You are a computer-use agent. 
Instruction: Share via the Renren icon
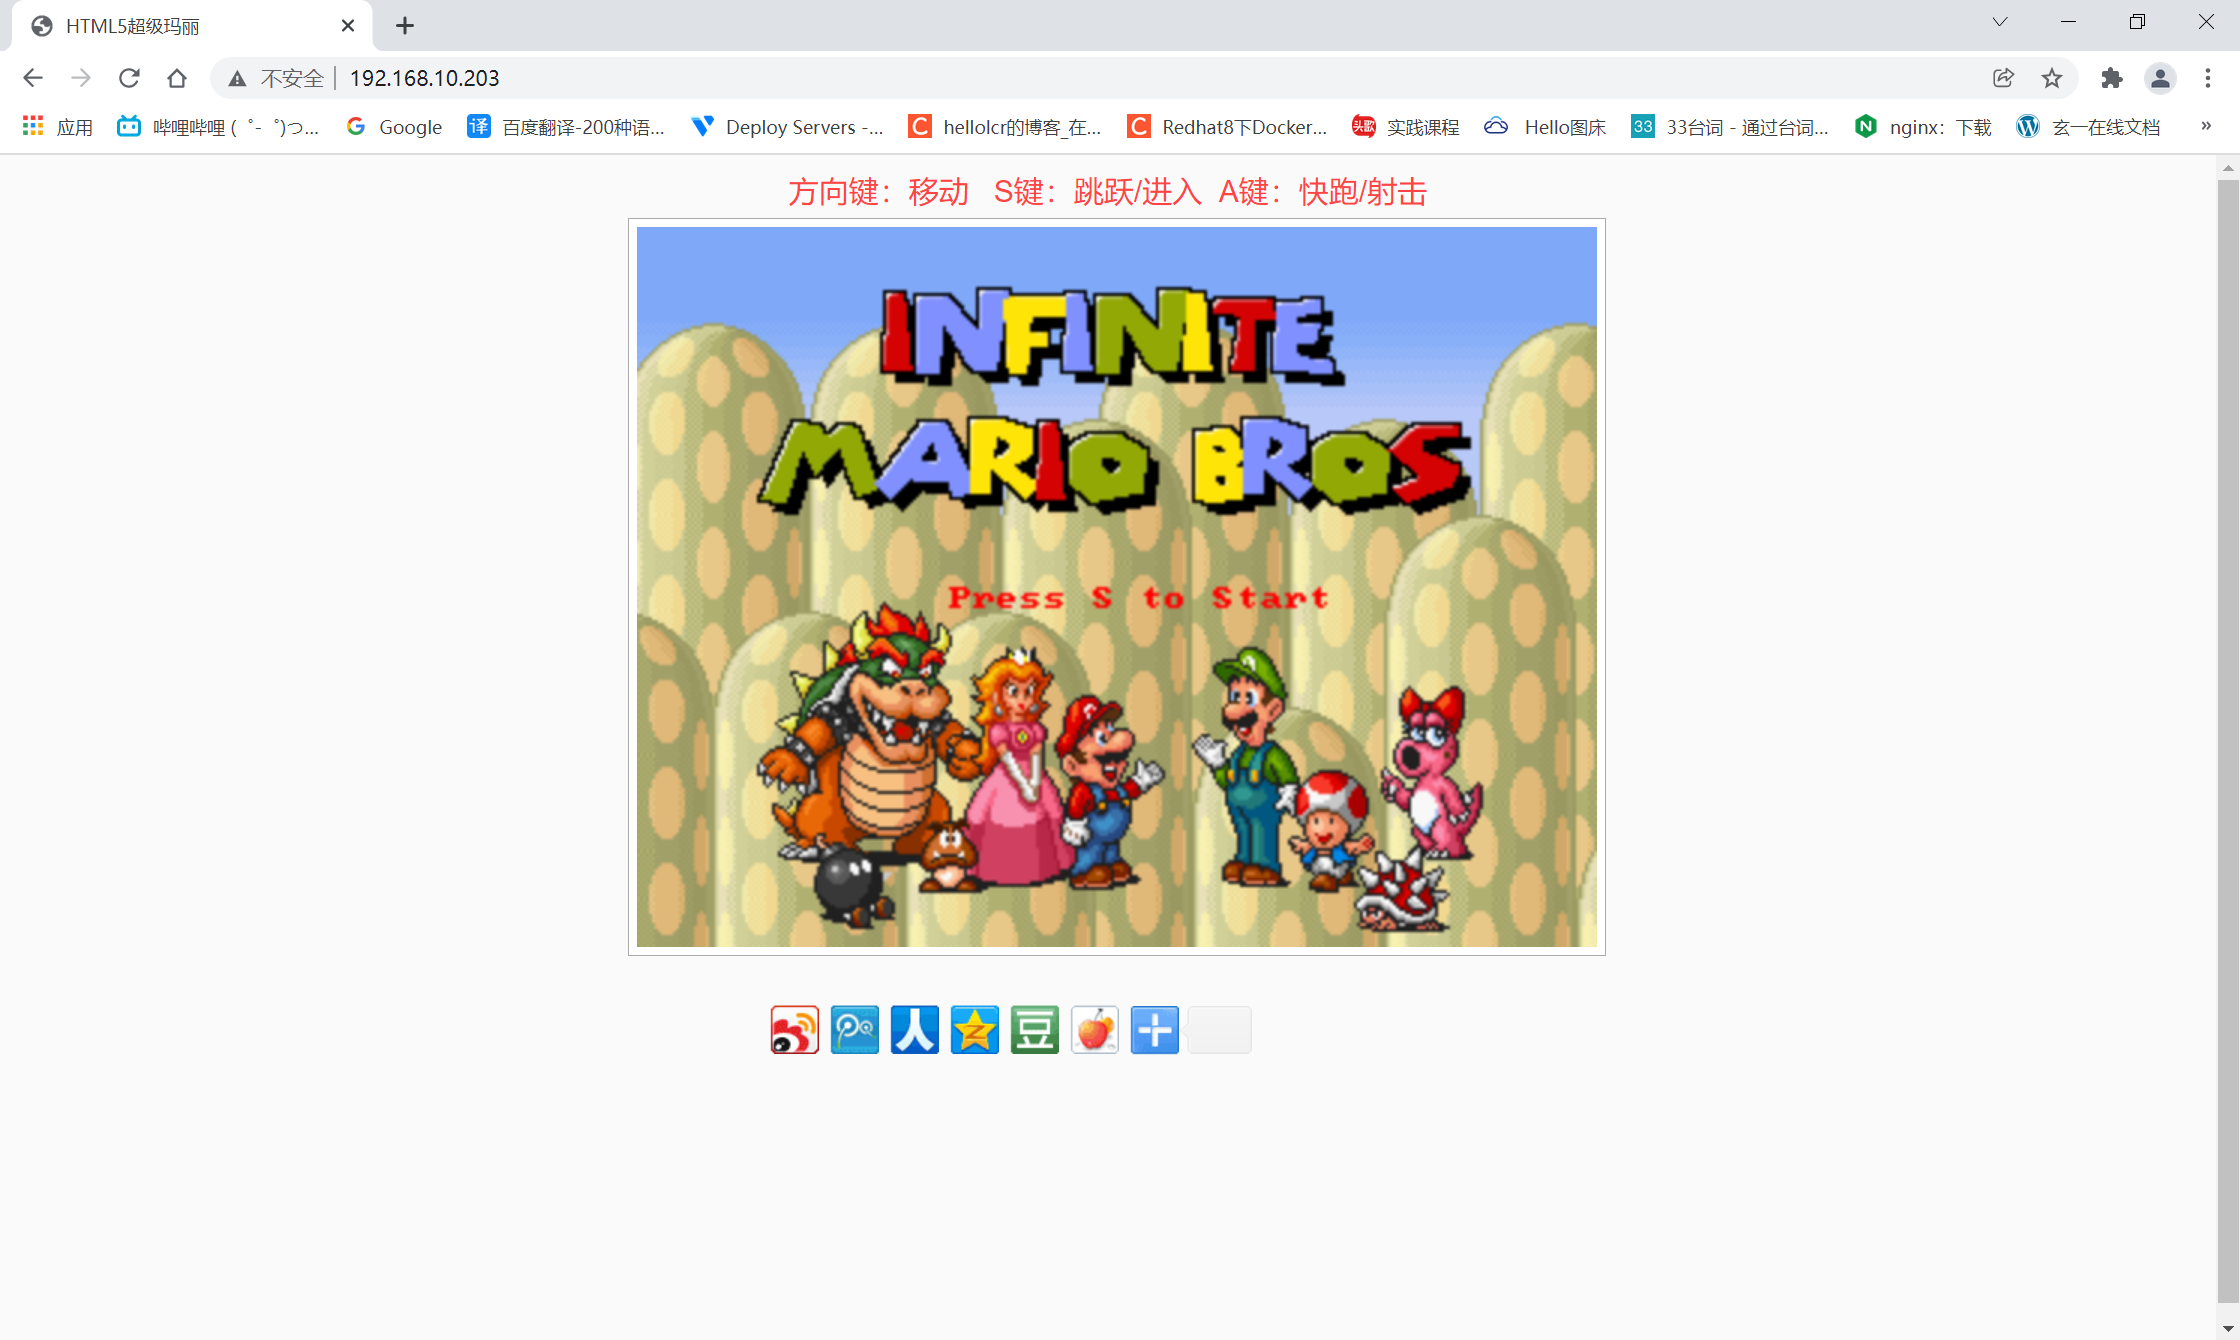click(x=914, y=1029)
